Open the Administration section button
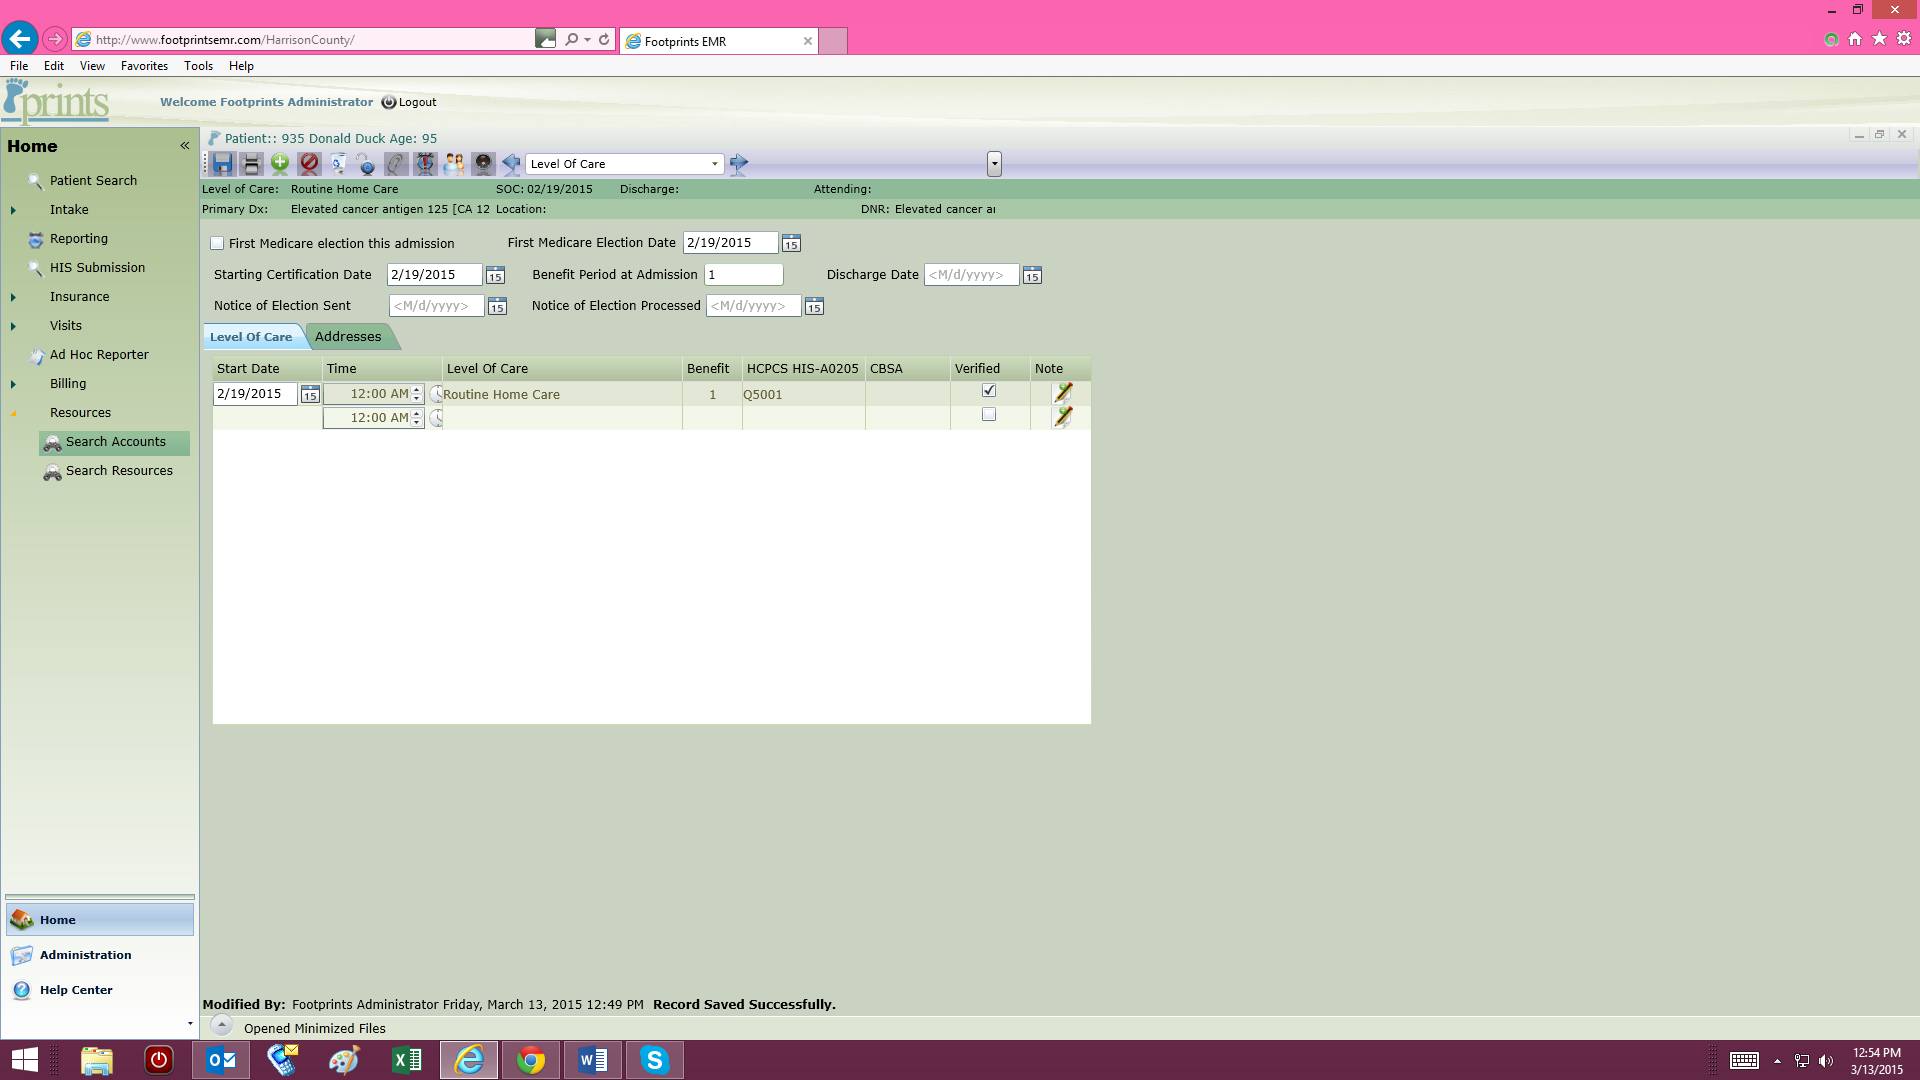The height and width of the screenshot is (1080, 1920). click(x=86, y=955)
